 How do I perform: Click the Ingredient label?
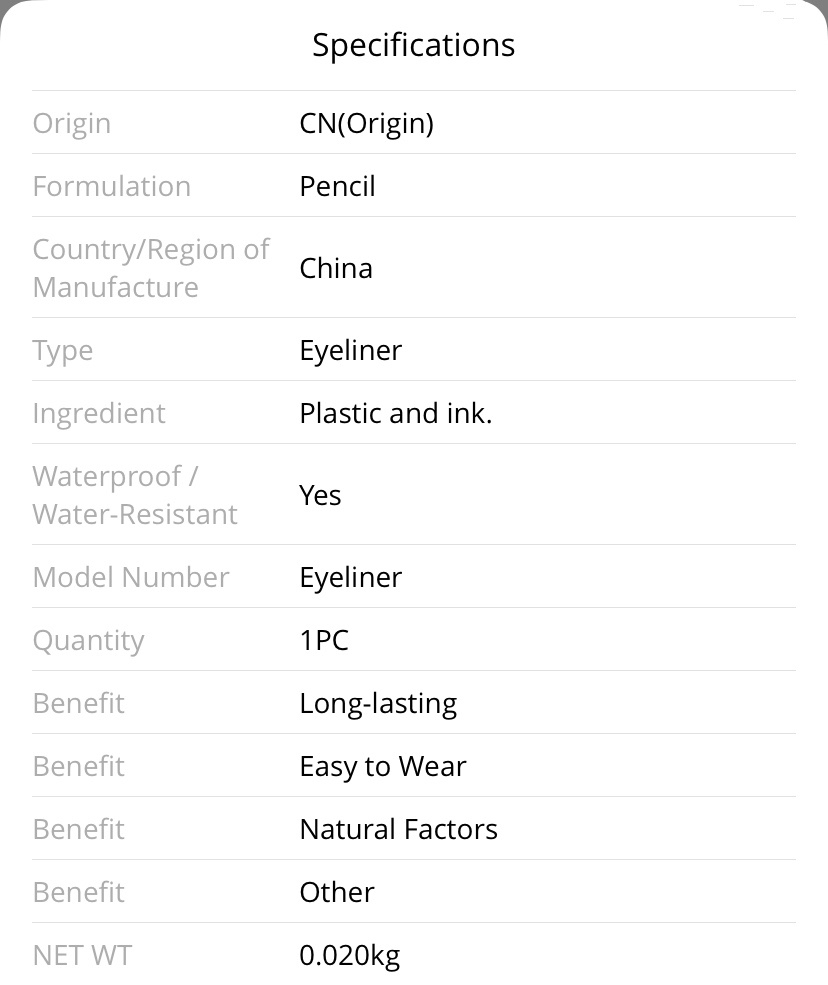point(99,413)
